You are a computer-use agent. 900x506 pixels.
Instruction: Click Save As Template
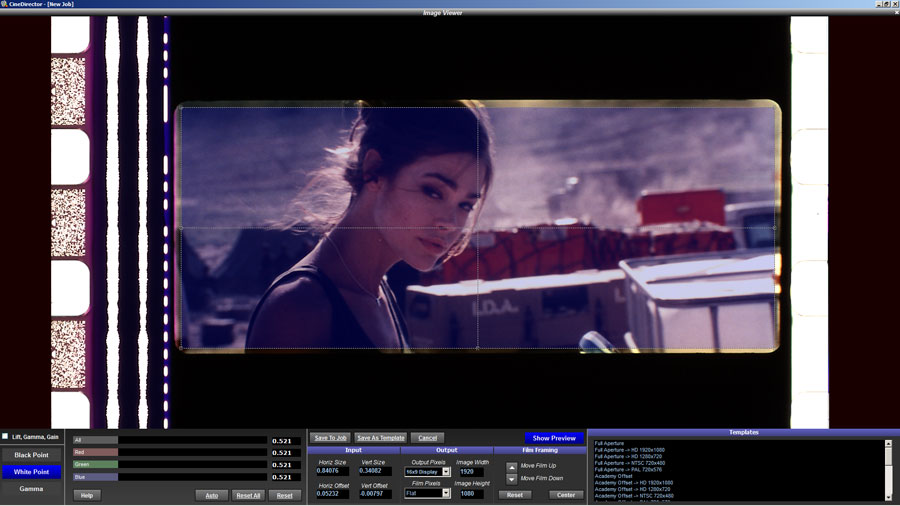[381, 438]
